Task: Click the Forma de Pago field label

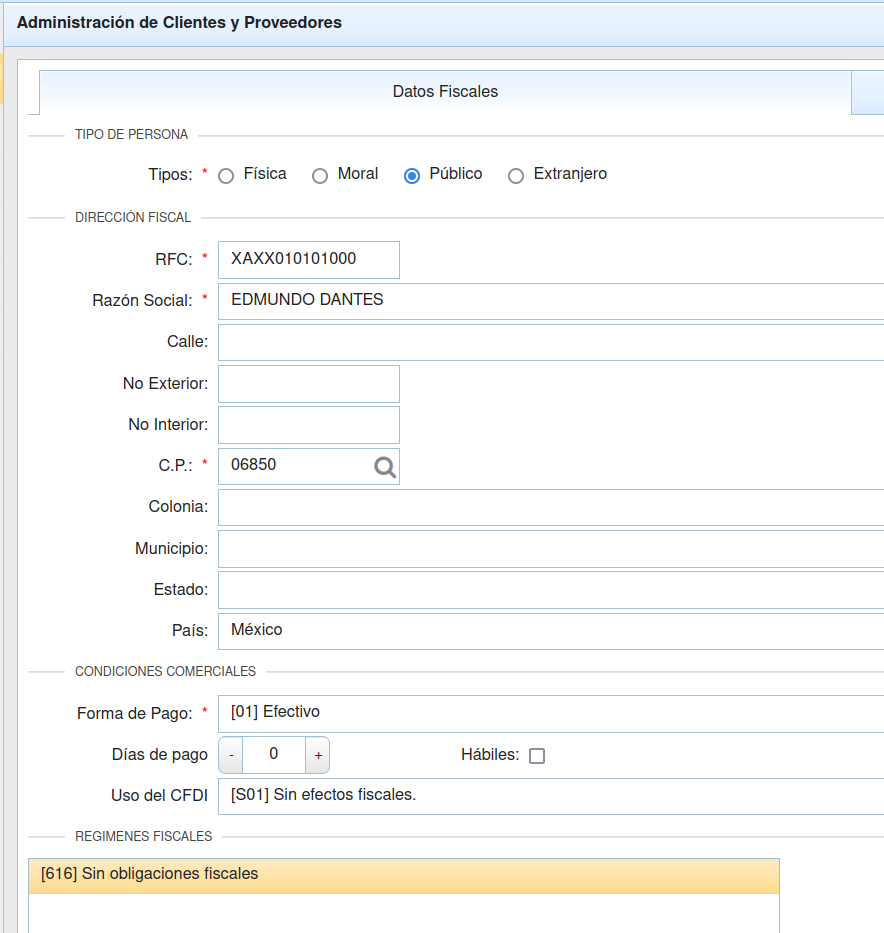Action: click(x=134, y=713)
